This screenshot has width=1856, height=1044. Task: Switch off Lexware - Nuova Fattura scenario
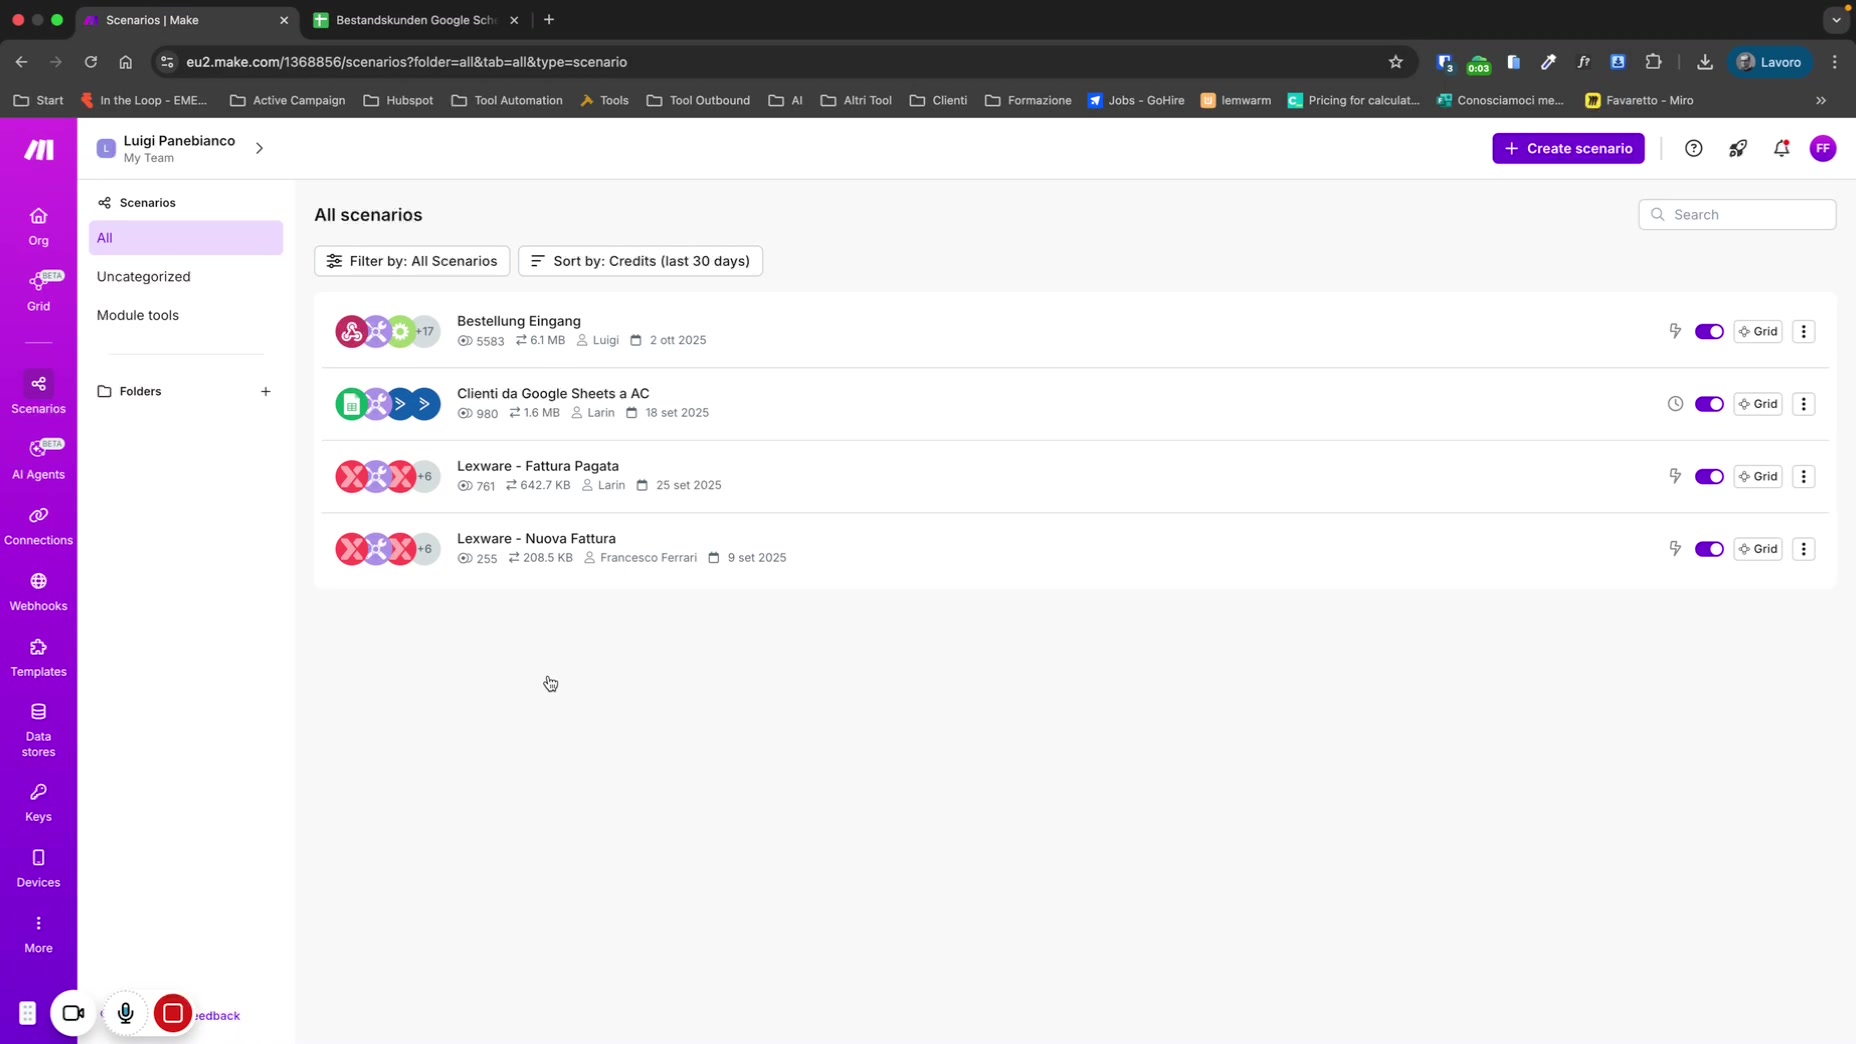tap(1708, 549)
